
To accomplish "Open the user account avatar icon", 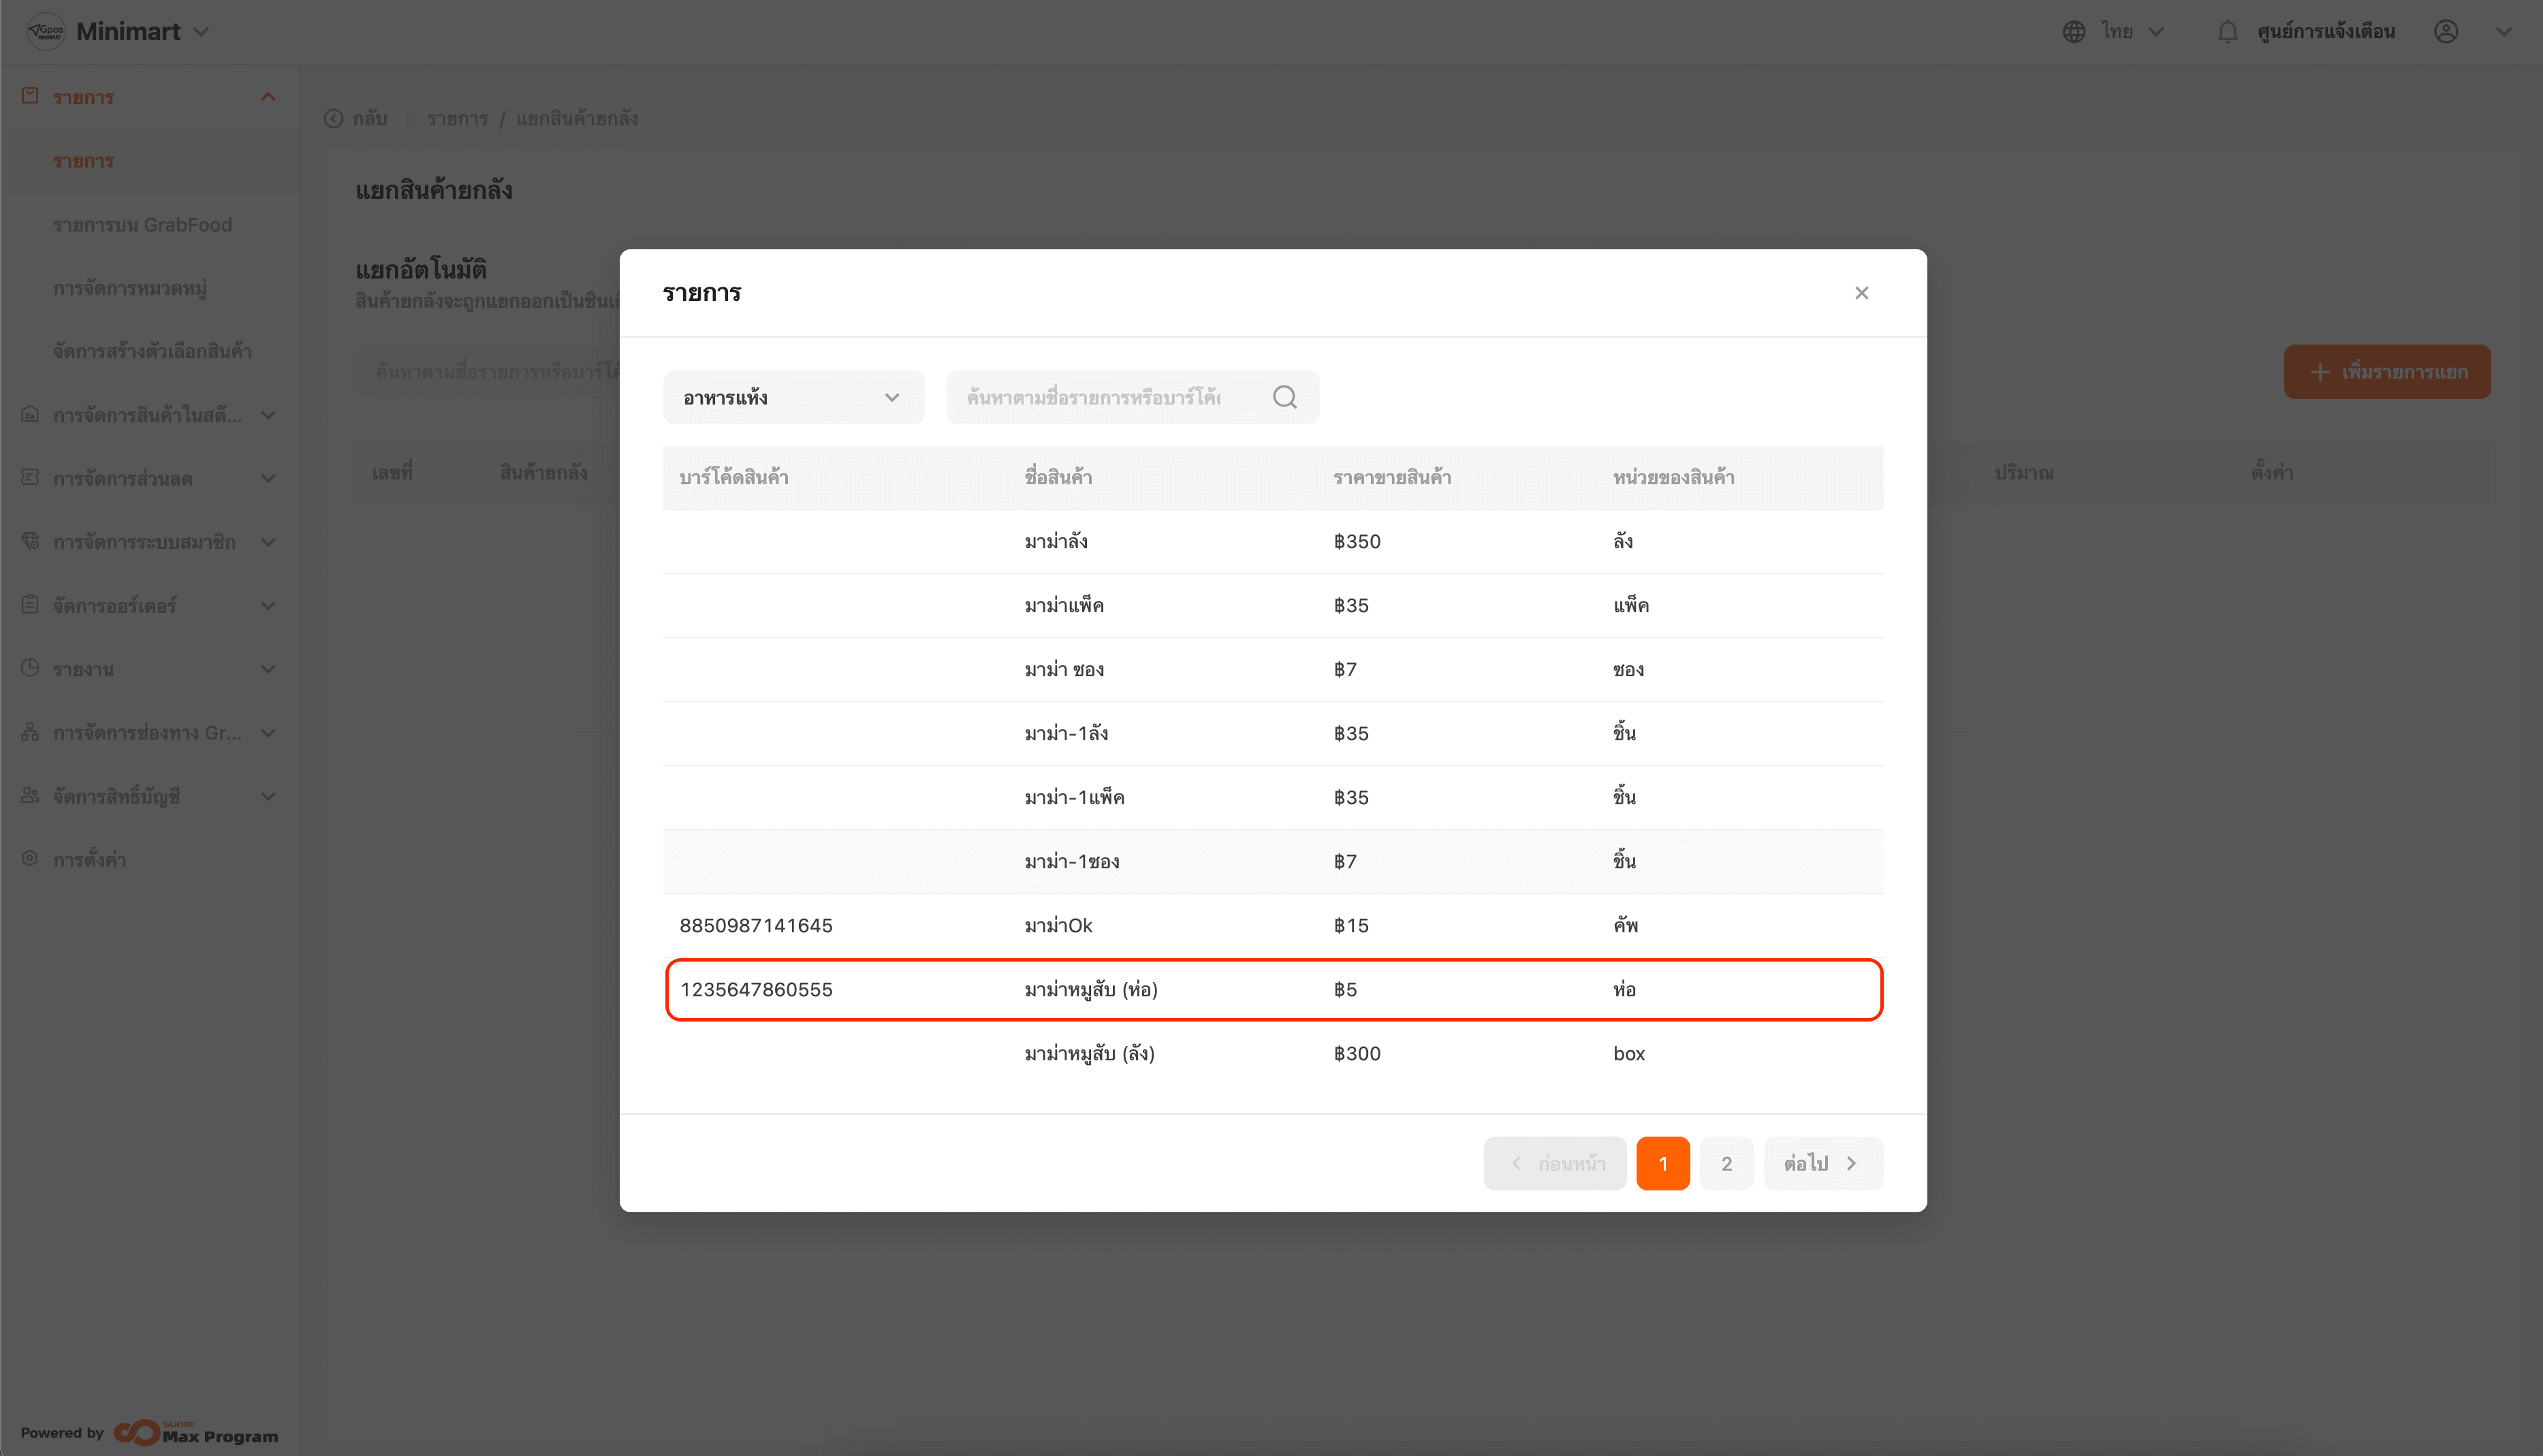I will [x=2446, y=32].
